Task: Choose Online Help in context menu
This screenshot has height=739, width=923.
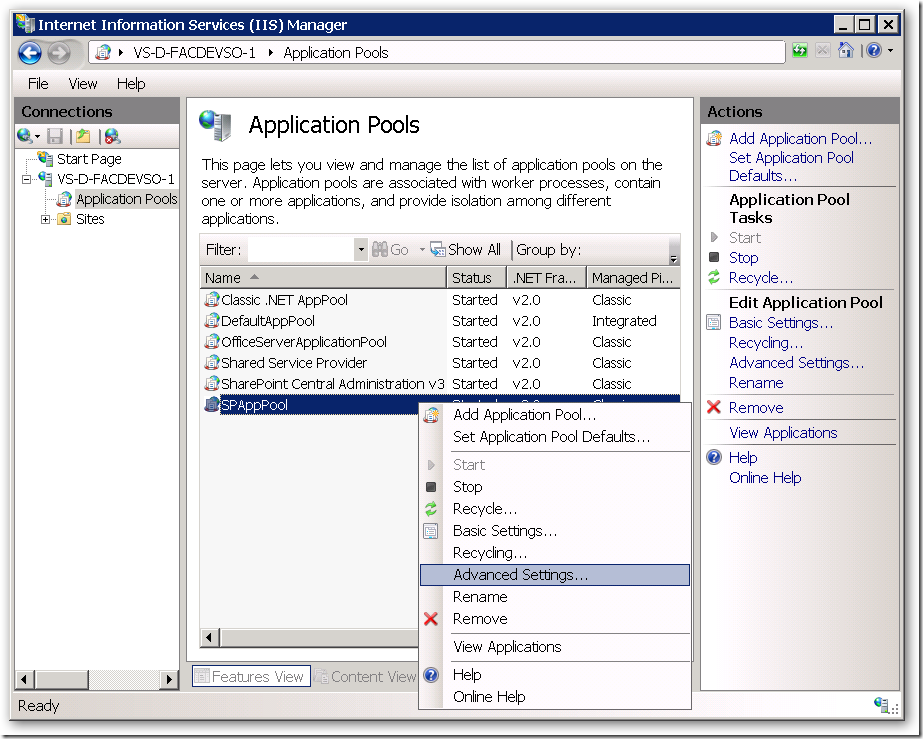Action: [x=554, y=697]
